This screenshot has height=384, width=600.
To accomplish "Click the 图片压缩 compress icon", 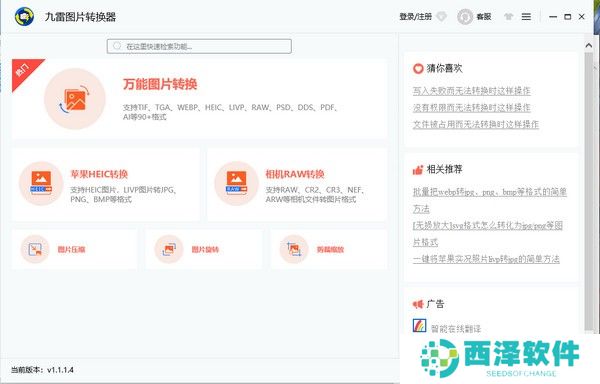I will (x=35, y=249).
